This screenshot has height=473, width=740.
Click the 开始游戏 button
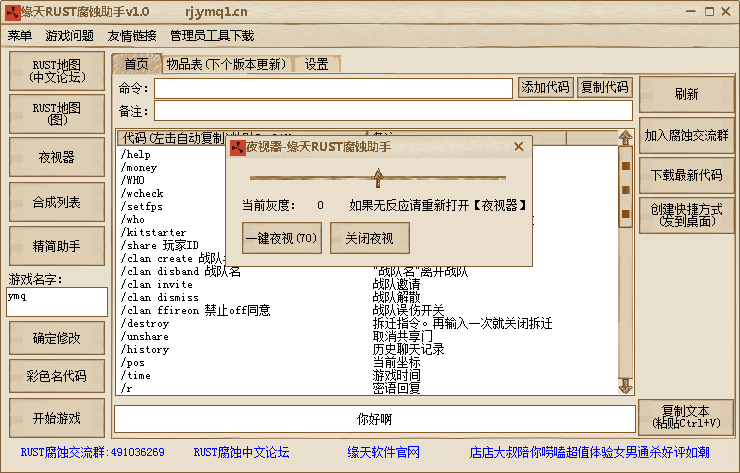tap(57, 418)
